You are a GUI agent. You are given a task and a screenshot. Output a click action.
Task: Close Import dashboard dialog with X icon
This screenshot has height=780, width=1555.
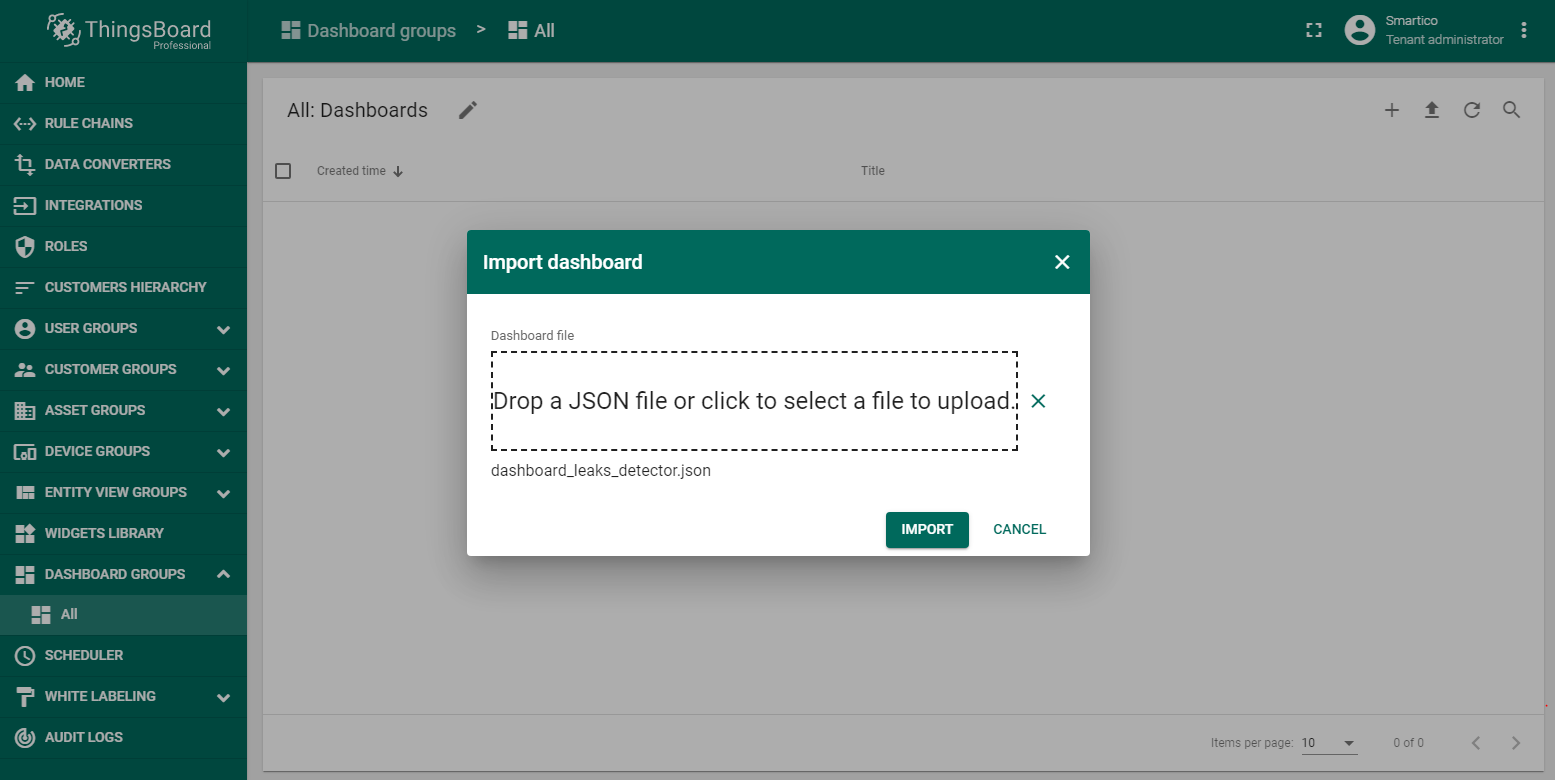(x=1062, y=262)
